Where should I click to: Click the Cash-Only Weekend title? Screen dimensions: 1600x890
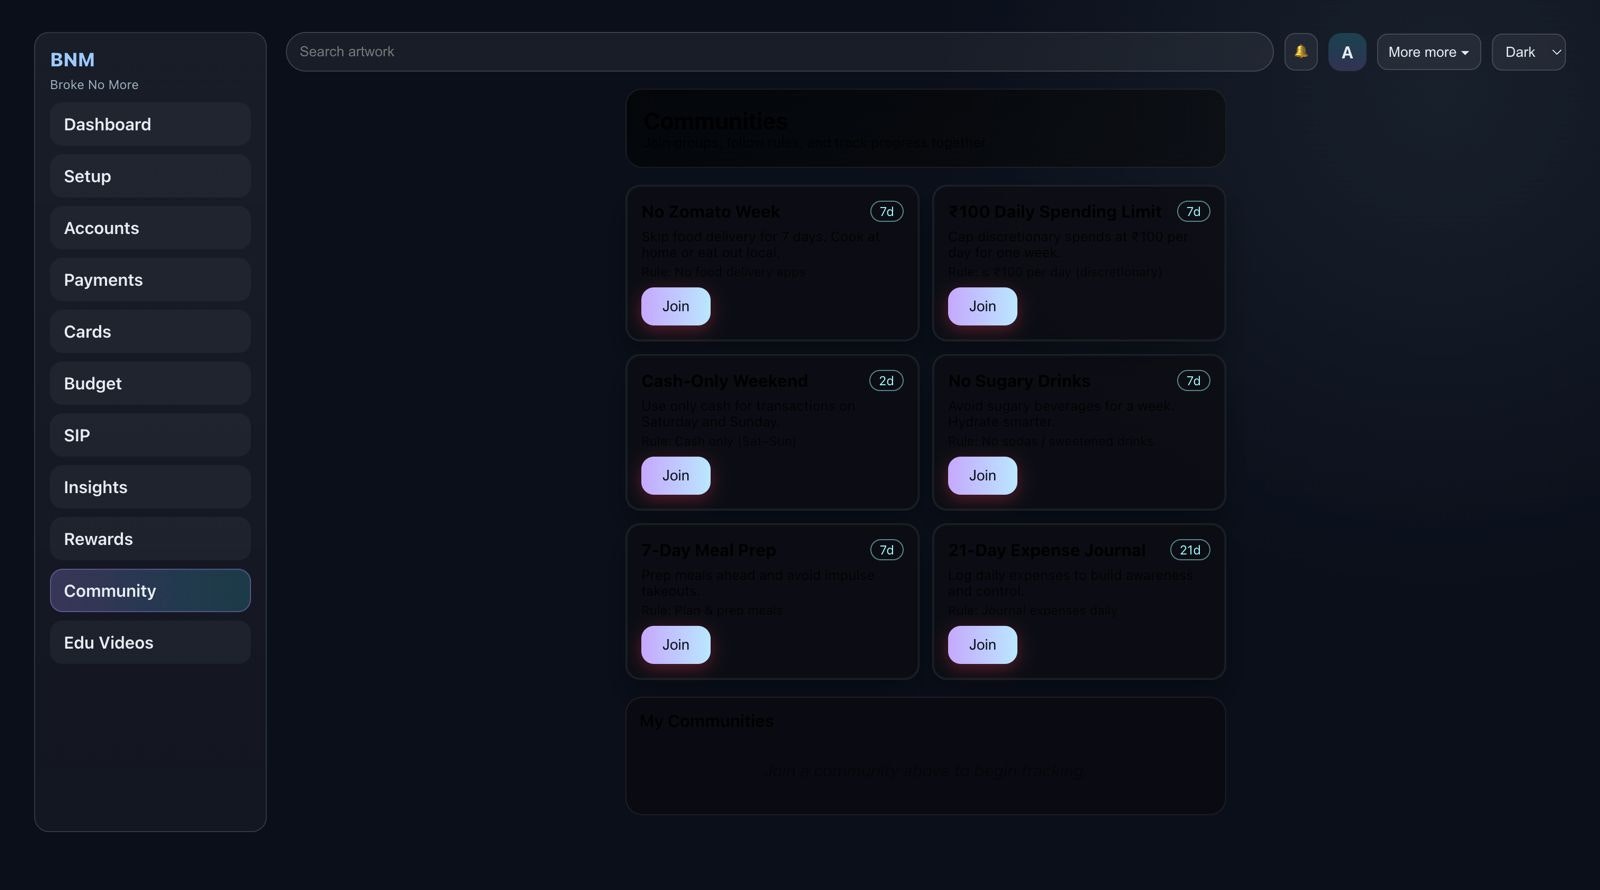(724, 381)
